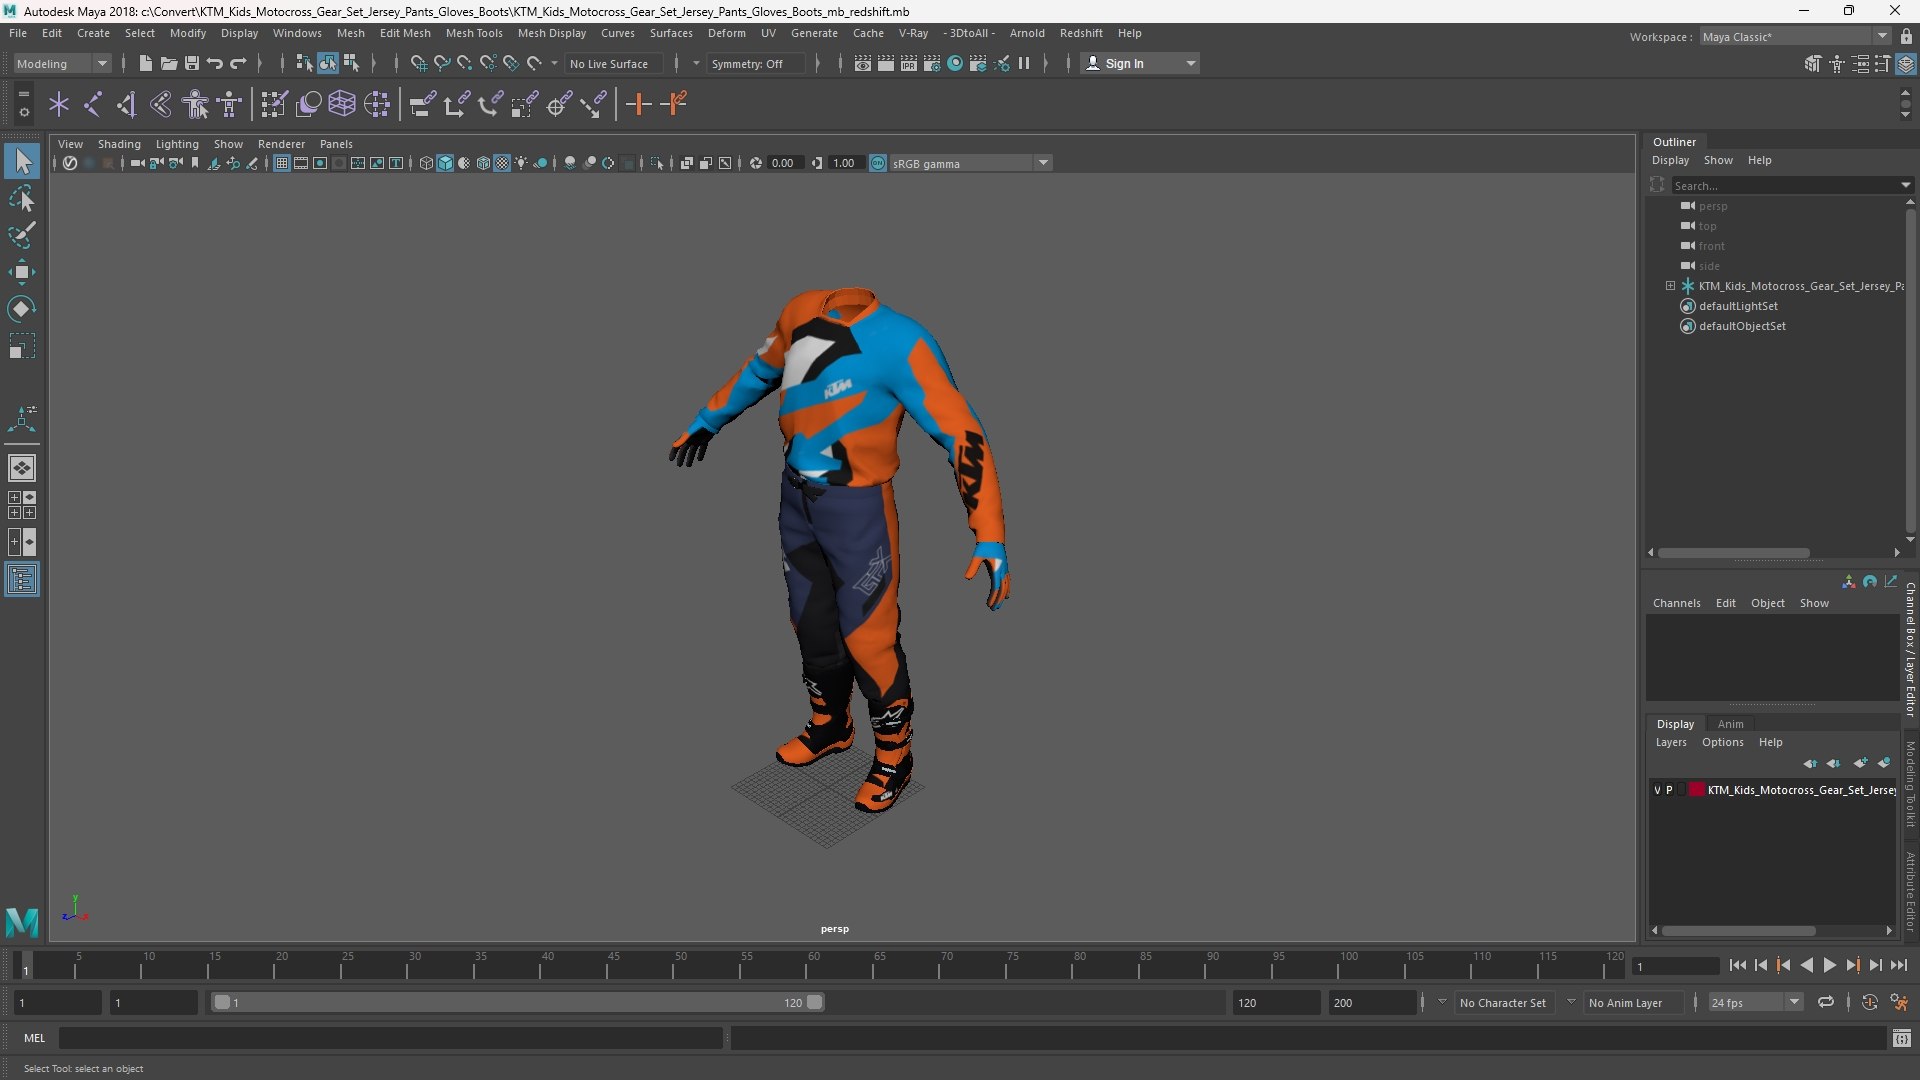Open the Outliner panel layout button
The image size is (1920, 1080).
tap(22, 579)
